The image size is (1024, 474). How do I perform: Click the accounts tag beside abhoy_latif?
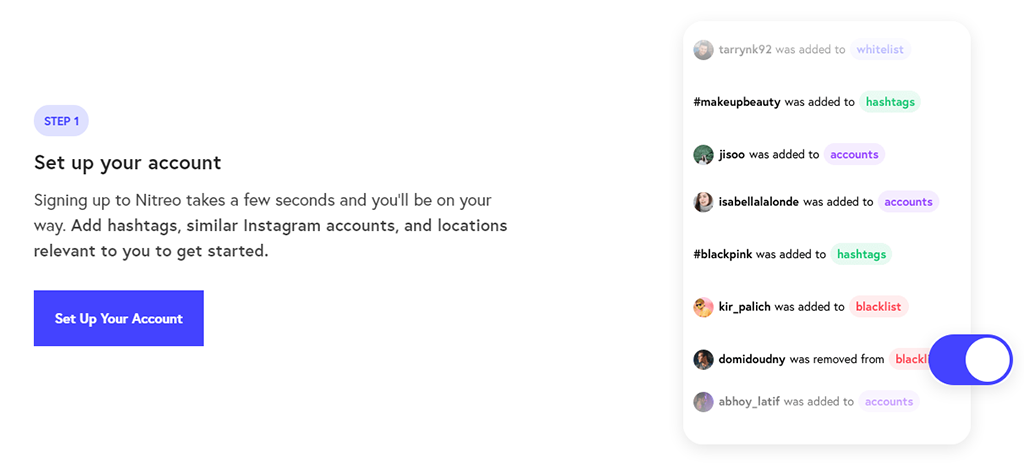[889, 402]
